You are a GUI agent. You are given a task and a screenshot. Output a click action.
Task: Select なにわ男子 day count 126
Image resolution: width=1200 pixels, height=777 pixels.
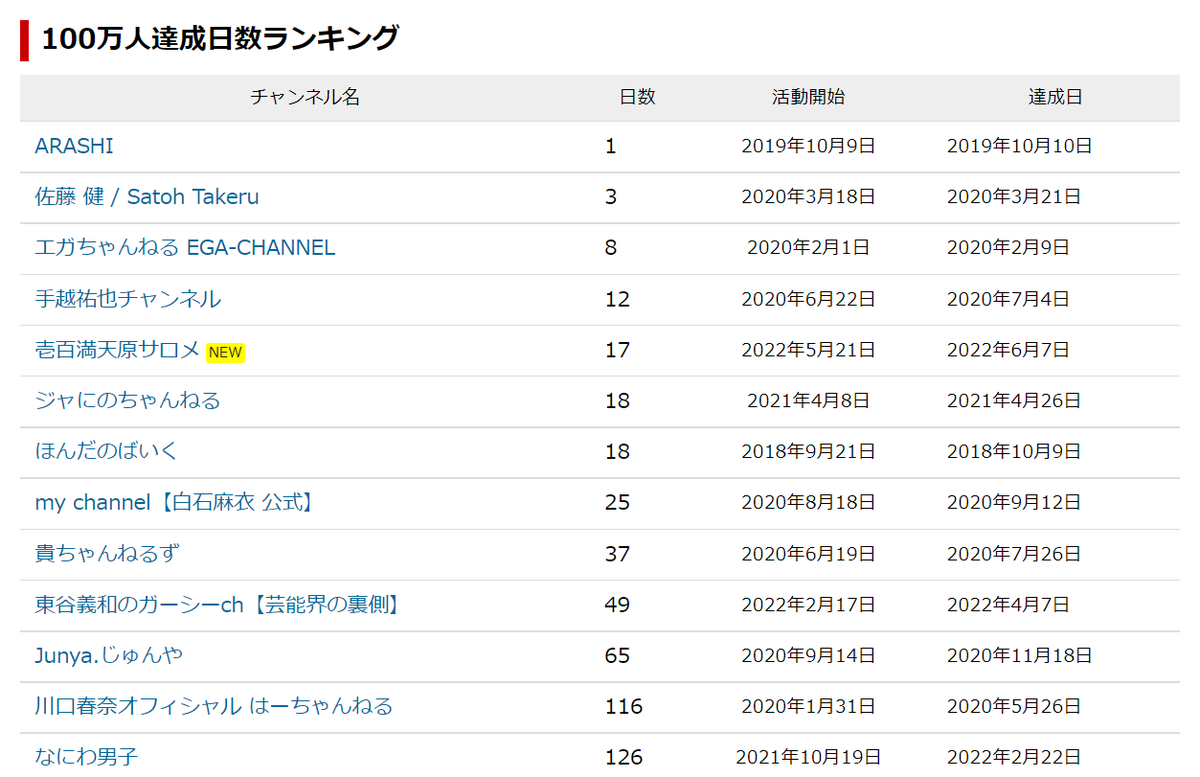pyautogui.click(x=624, y=757)
